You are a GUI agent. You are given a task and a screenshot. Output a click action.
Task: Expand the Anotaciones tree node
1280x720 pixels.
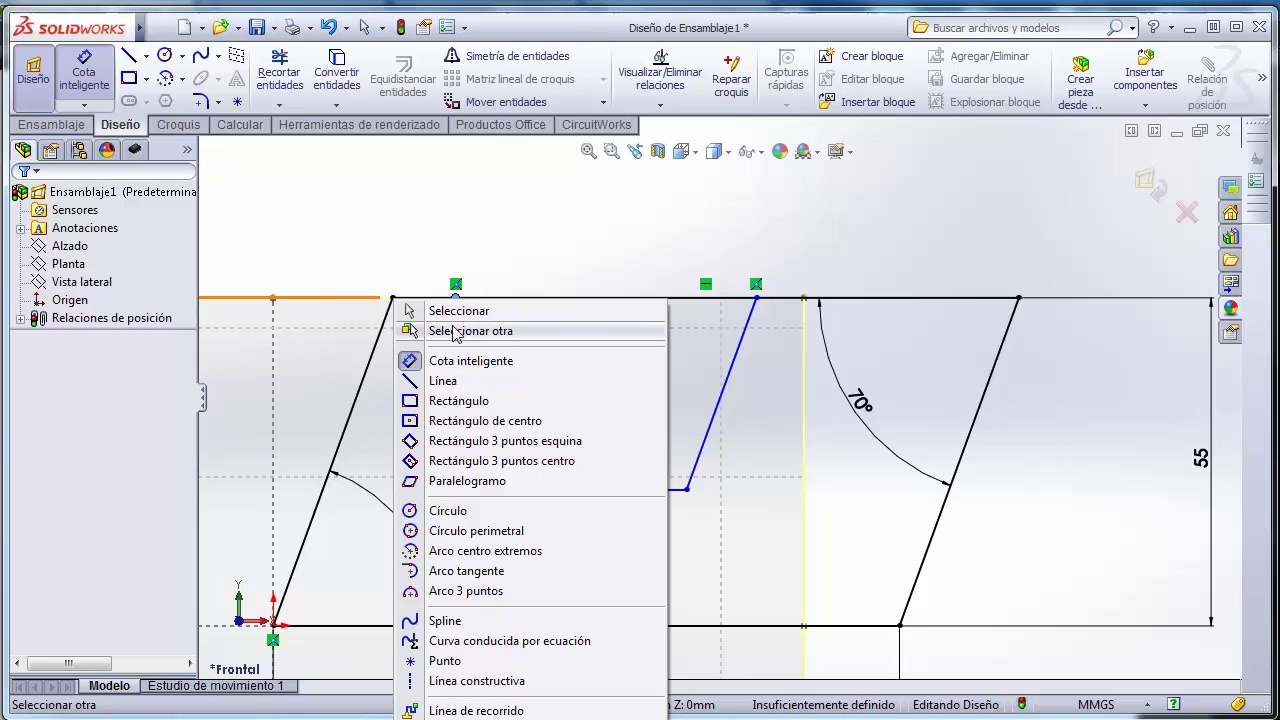click(x=21, y=228)
